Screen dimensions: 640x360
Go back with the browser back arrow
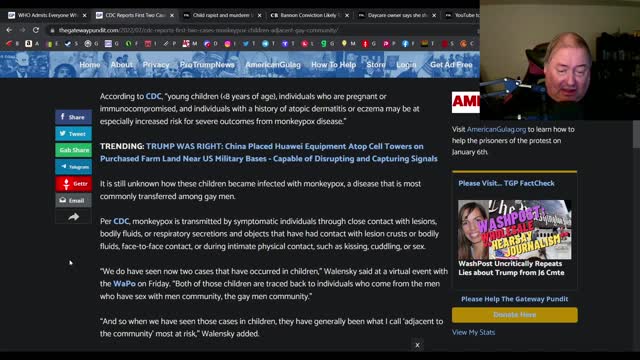coord(9,30)
